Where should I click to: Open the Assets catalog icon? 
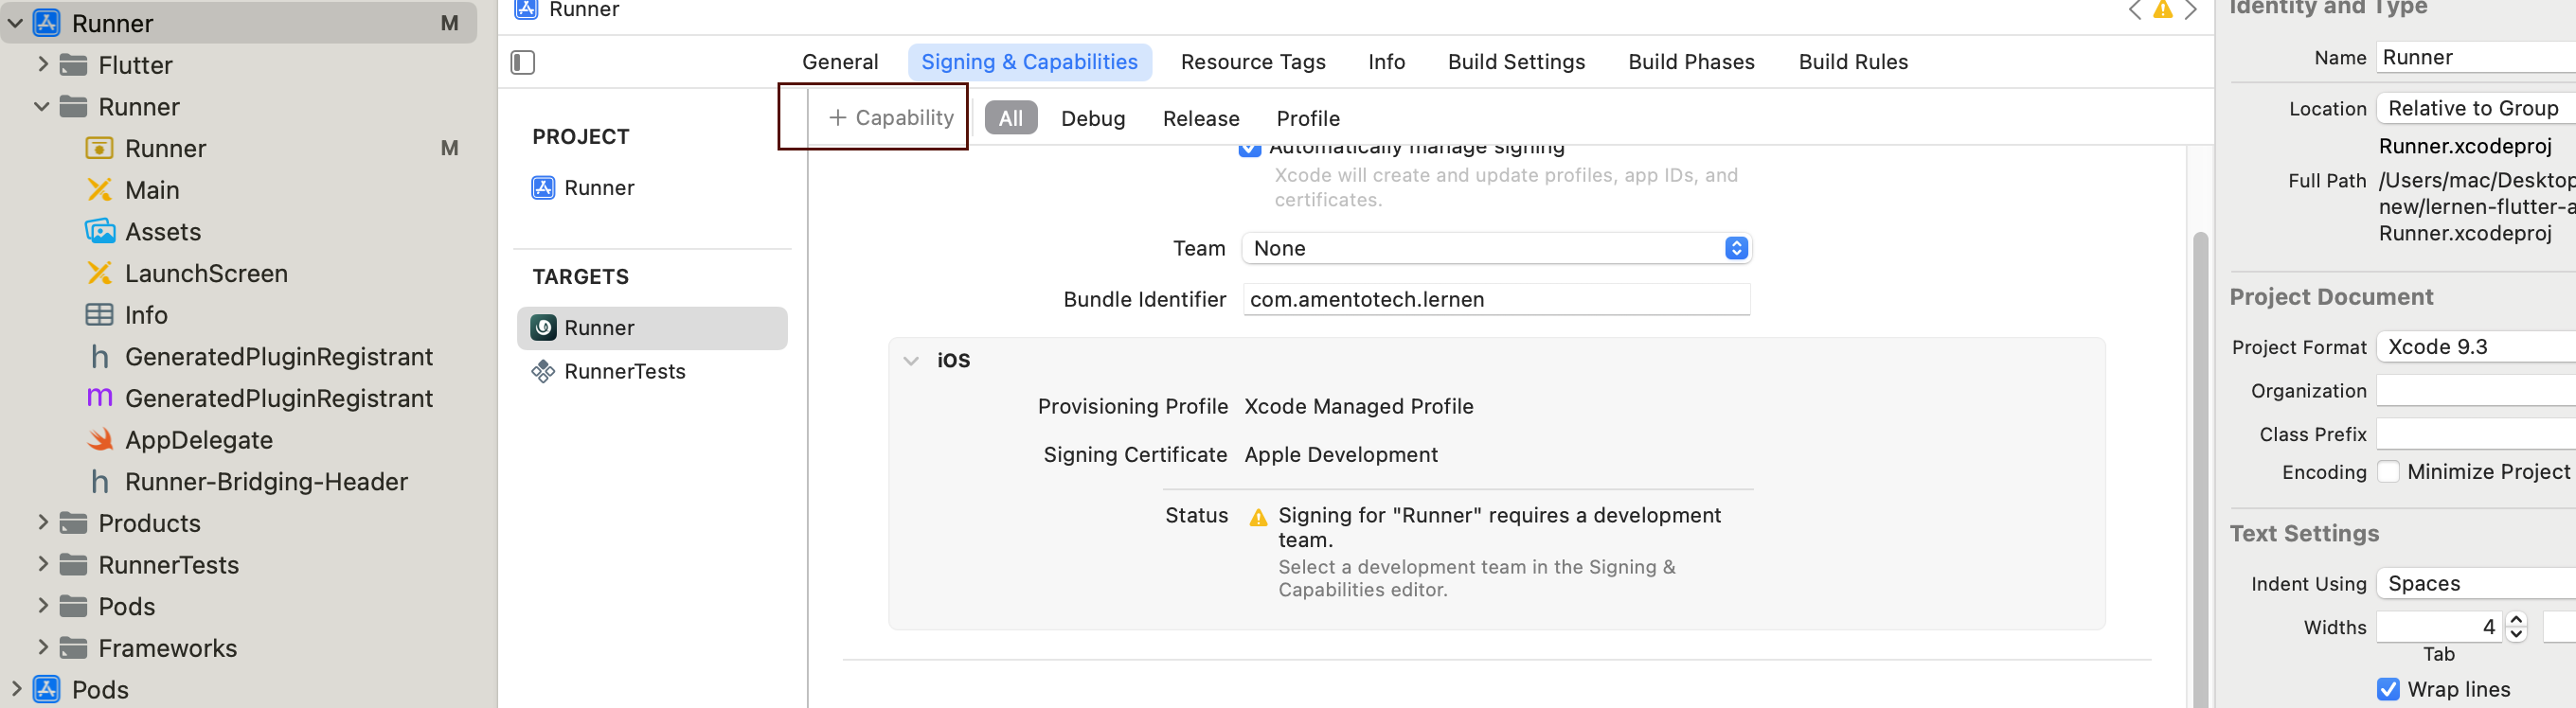coord(99,231)
